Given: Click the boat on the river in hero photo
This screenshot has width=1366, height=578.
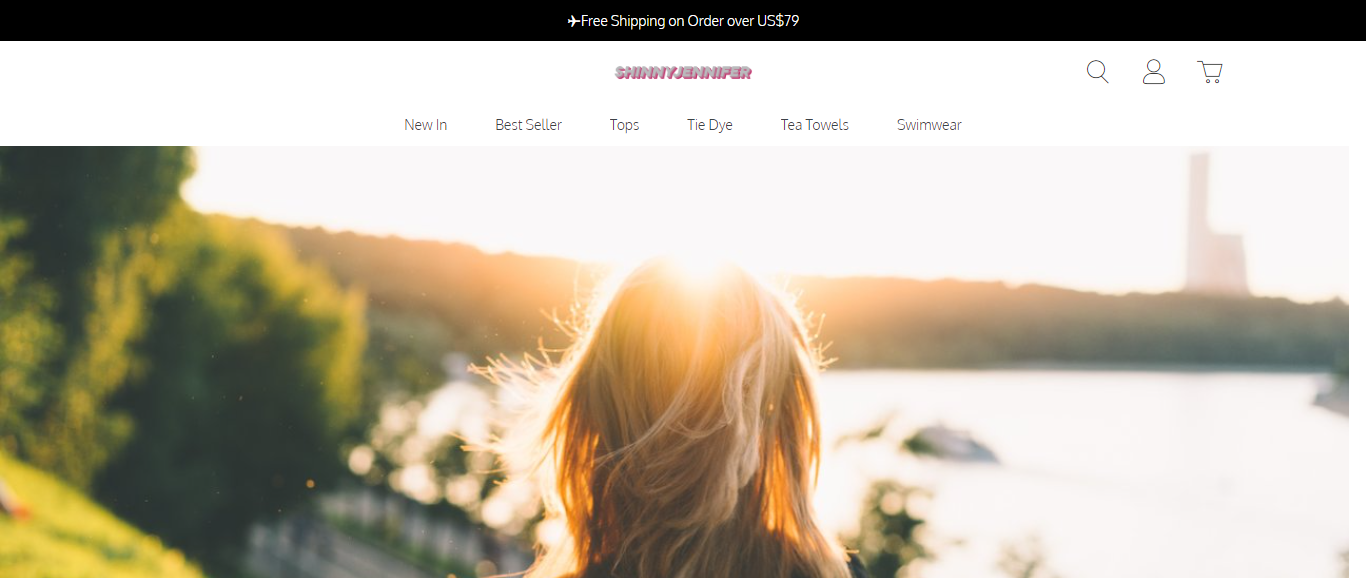Looking at the screenshot, I should point(950,444).
